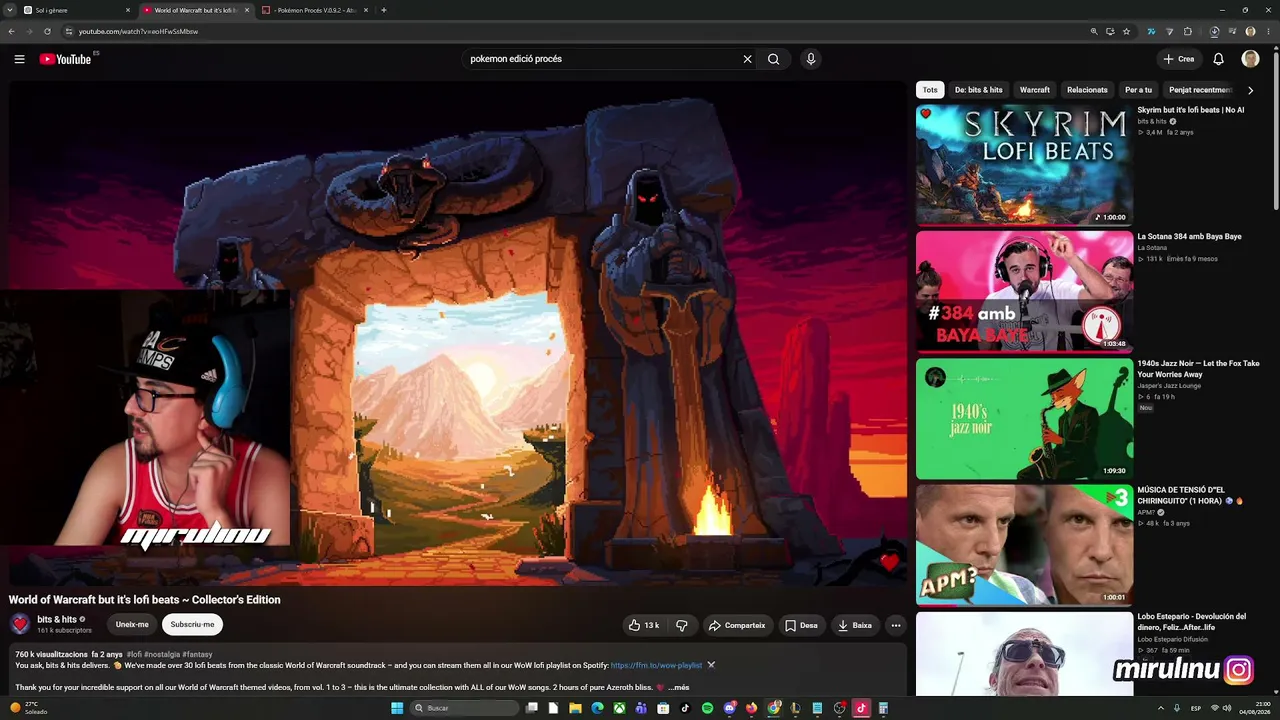Download the video with Baixa
Image resolution: width=1280 pixels, height=720 pixels.
(x=854, y=625)
